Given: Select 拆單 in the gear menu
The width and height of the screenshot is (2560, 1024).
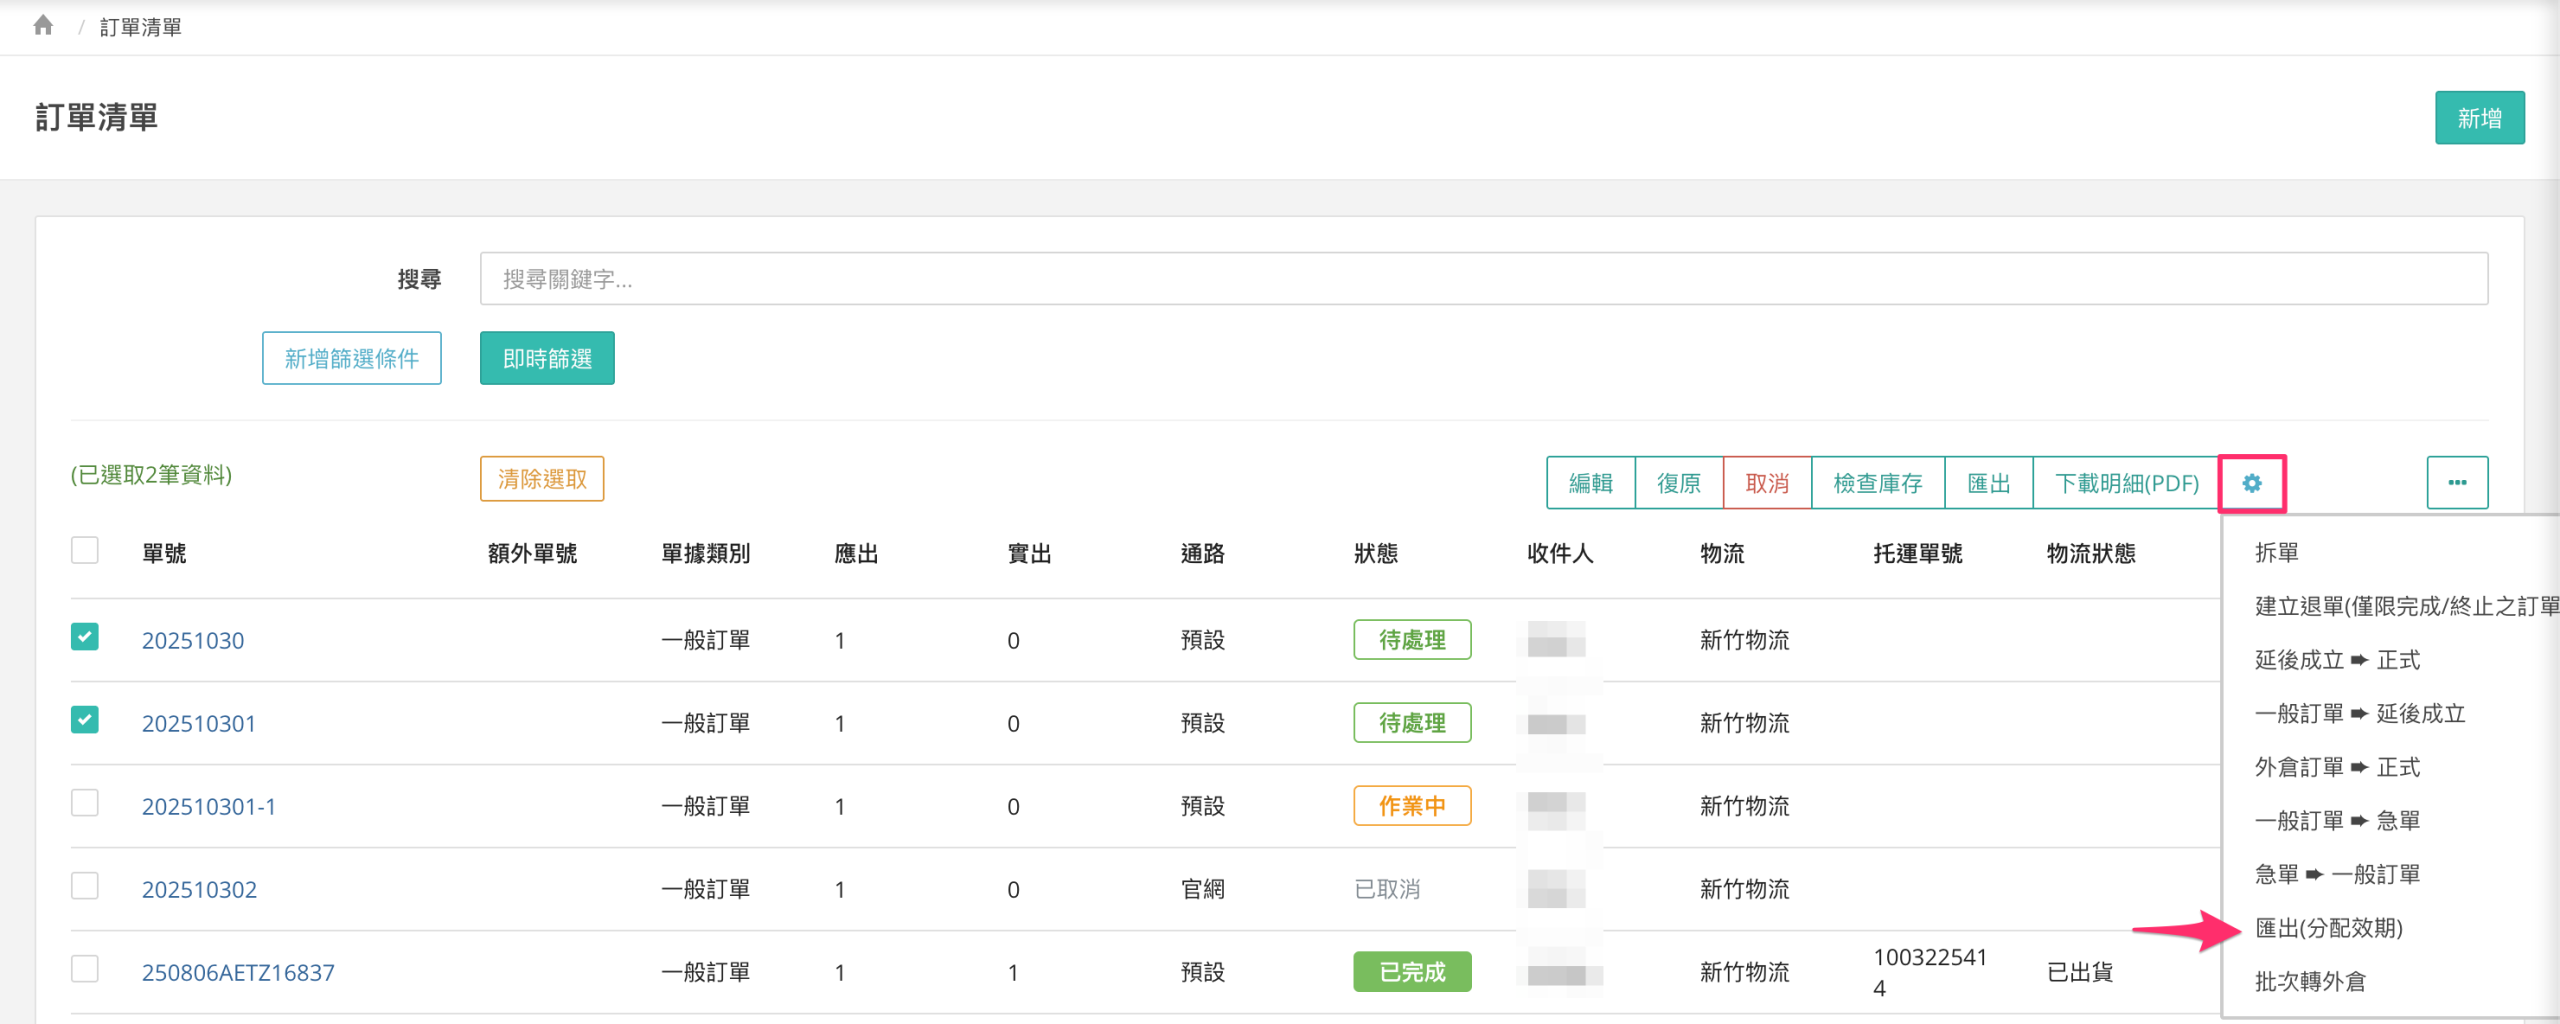Looking at the screenshot, I should pyautogui.click(x=2276, y=553).
